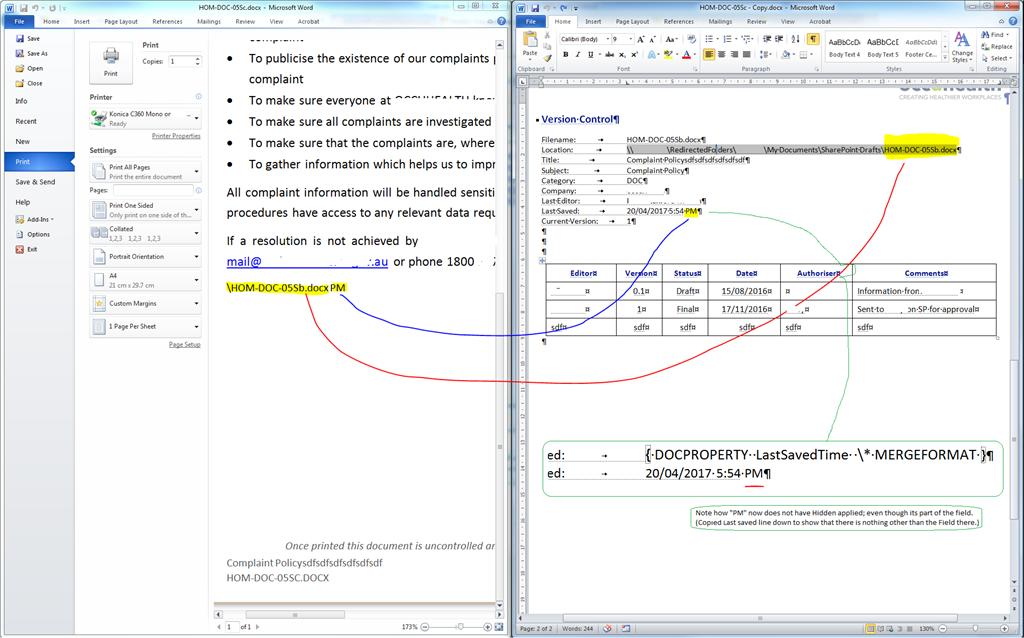Toggle Show/Hide paragraph marks button
Image resolution: width=1024 pixels, height=638 pixels.
tap(813, 39)
